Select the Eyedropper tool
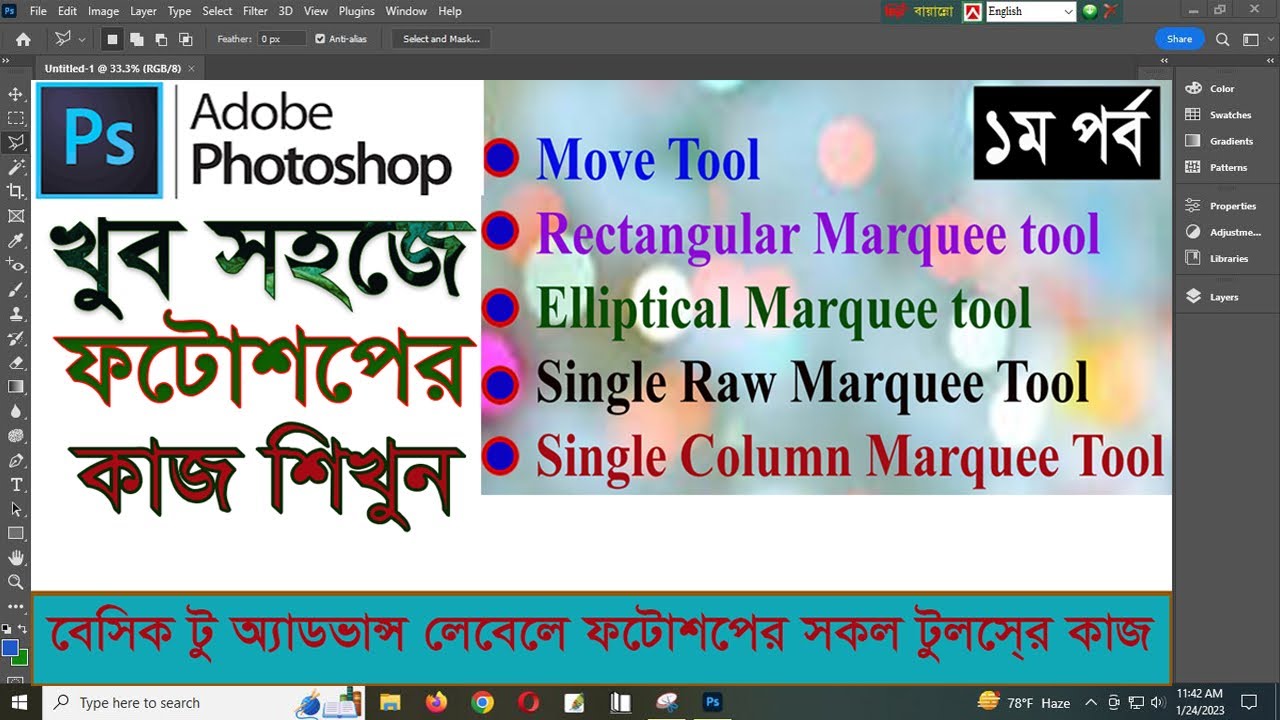This screenshot has height=720, width=1280. tap(16, 240)
